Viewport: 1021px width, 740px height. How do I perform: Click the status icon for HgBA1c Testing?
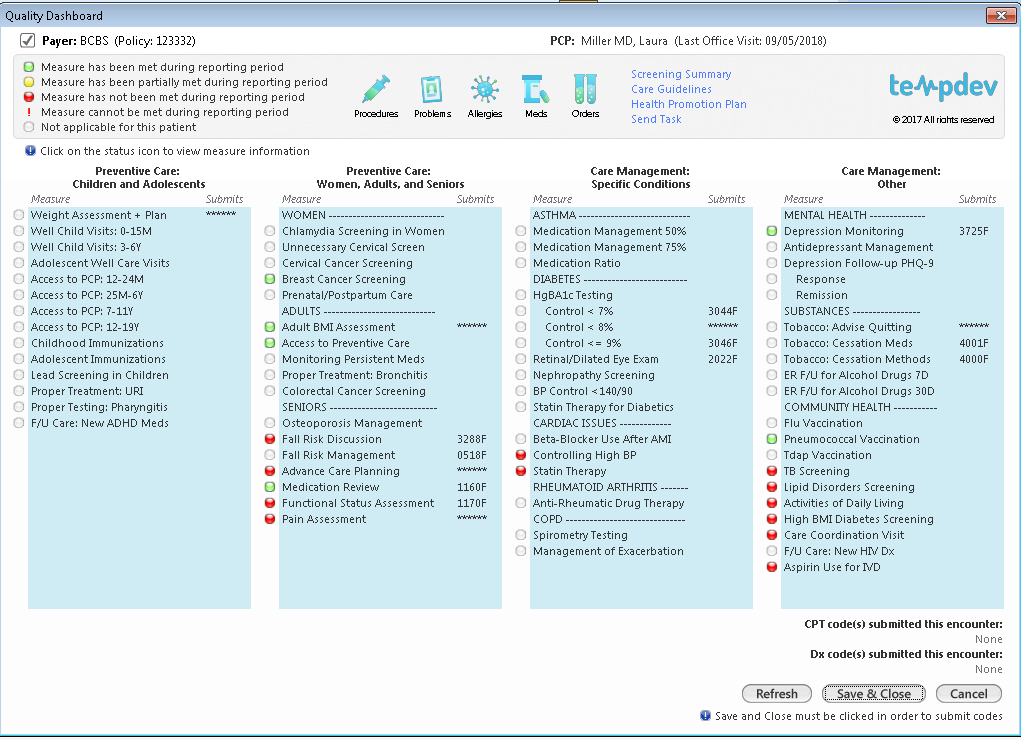tap(520, 295)
